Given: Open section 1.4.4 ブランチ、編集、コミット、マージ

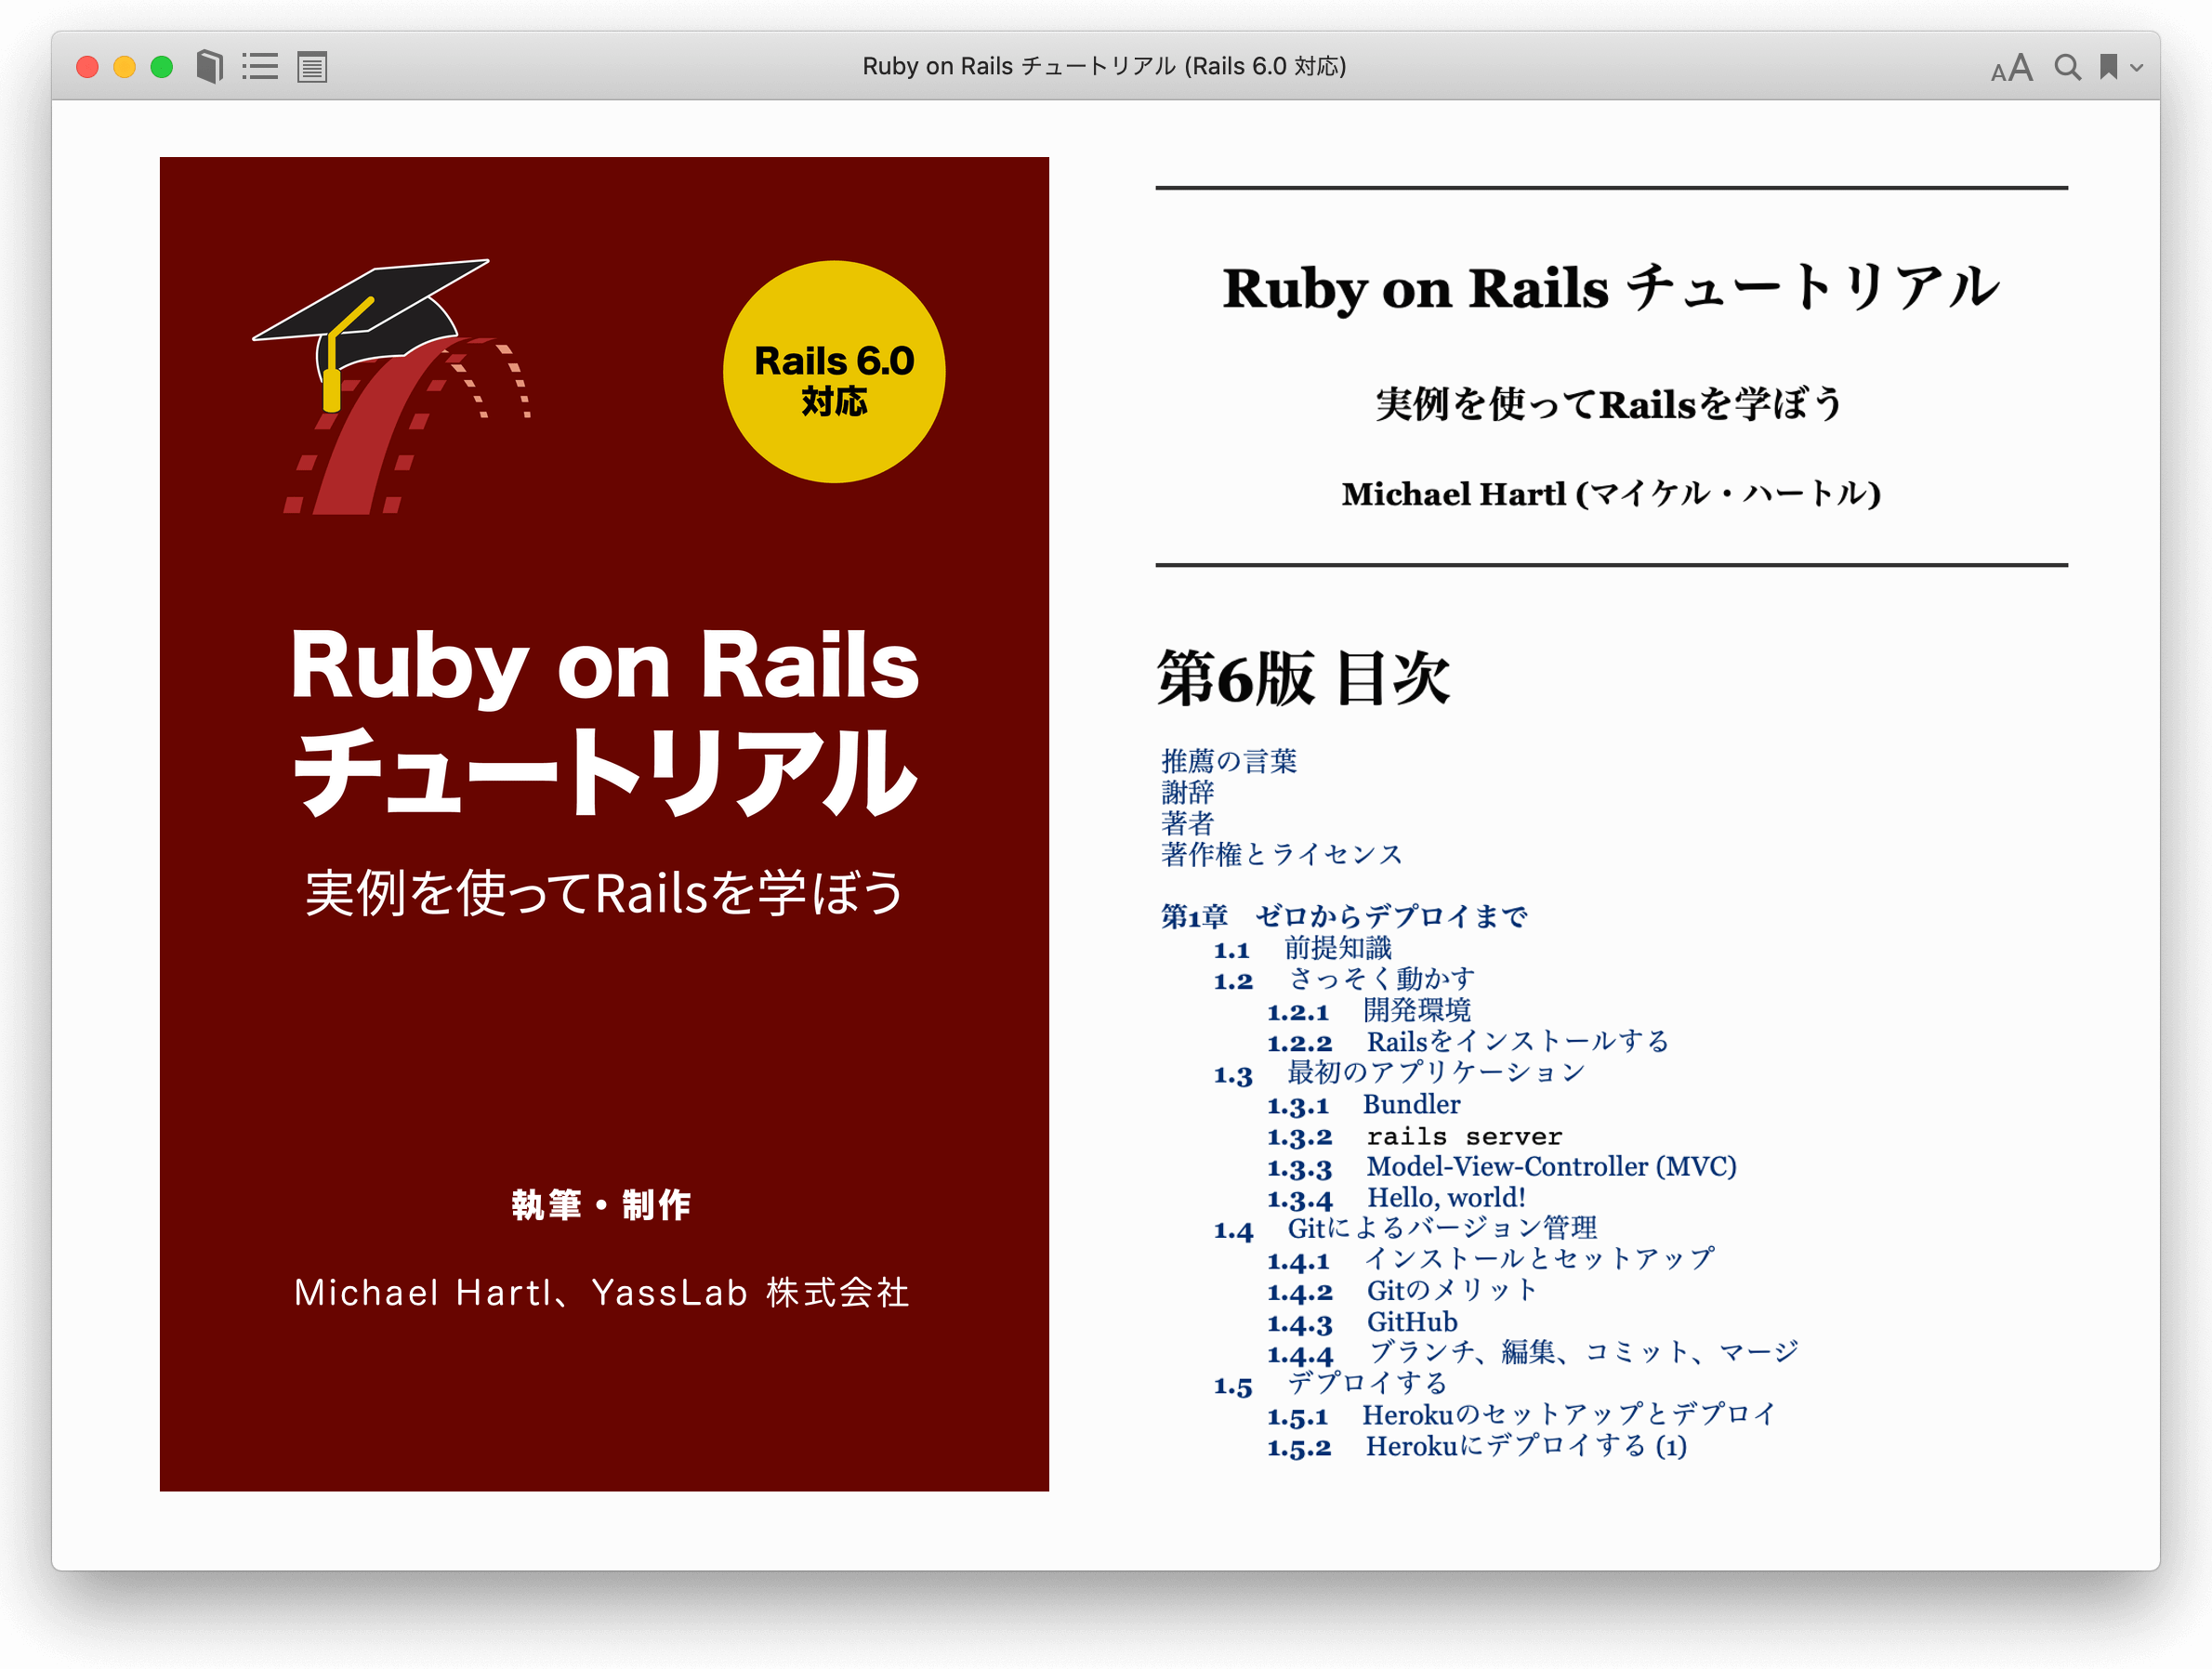Looking at the screenshot, I should 1533,1353.
